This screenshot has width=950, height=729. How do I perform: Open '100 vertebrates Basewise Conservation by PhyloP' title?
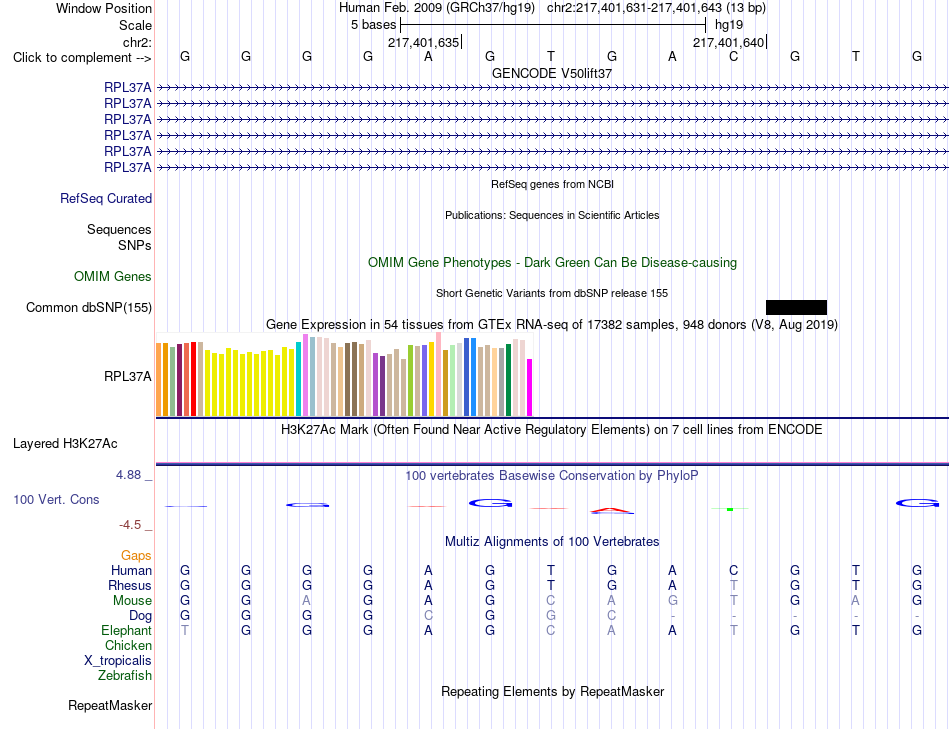[551, 476]
